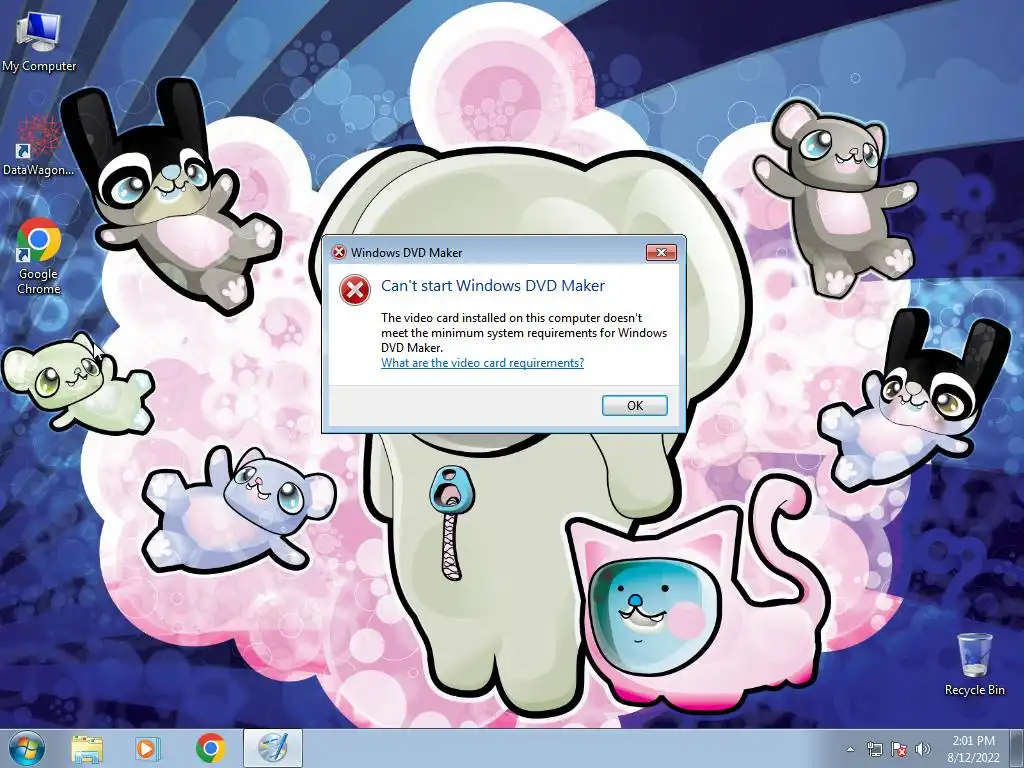Click the 'Can't start Windows DVD Maker' heading
The image size is (1024, 768).
coord(493,285)
